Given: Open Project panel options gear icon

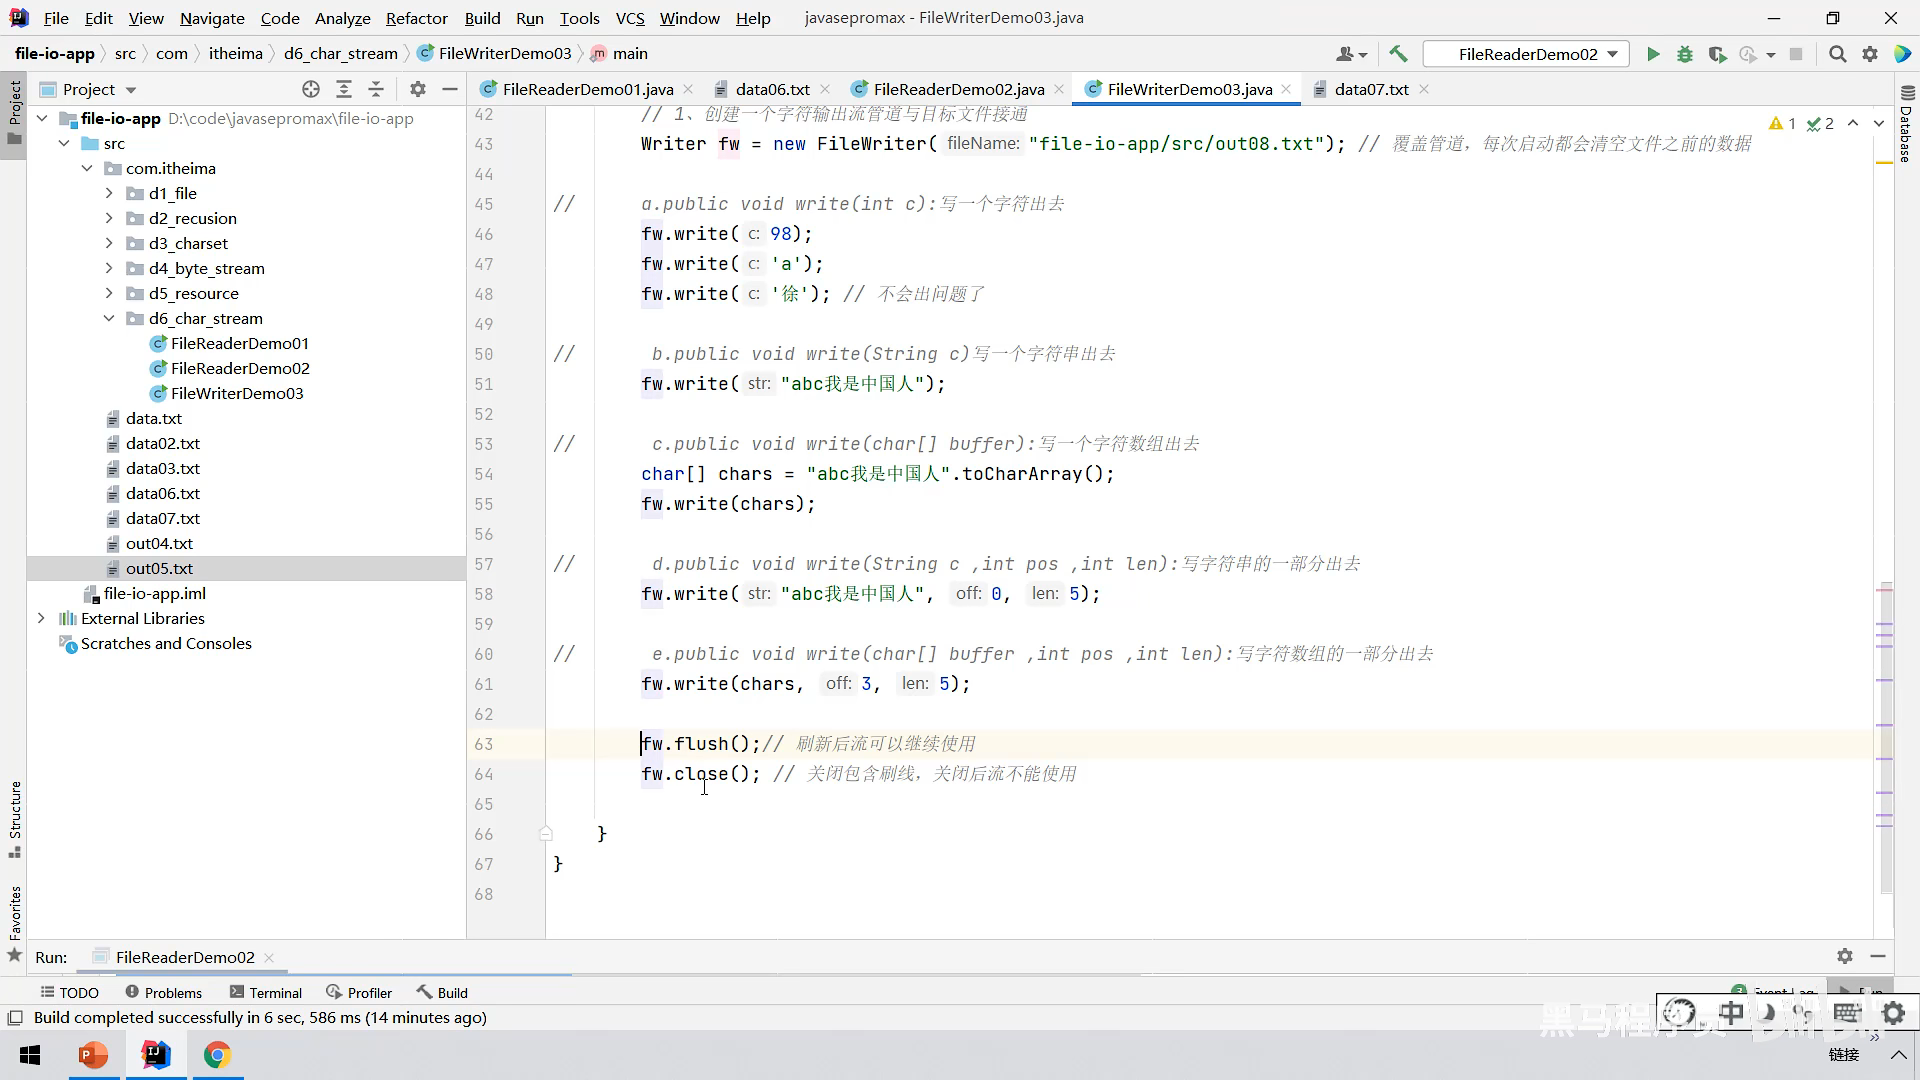Looking at the screenshot, I should [418, 89].
